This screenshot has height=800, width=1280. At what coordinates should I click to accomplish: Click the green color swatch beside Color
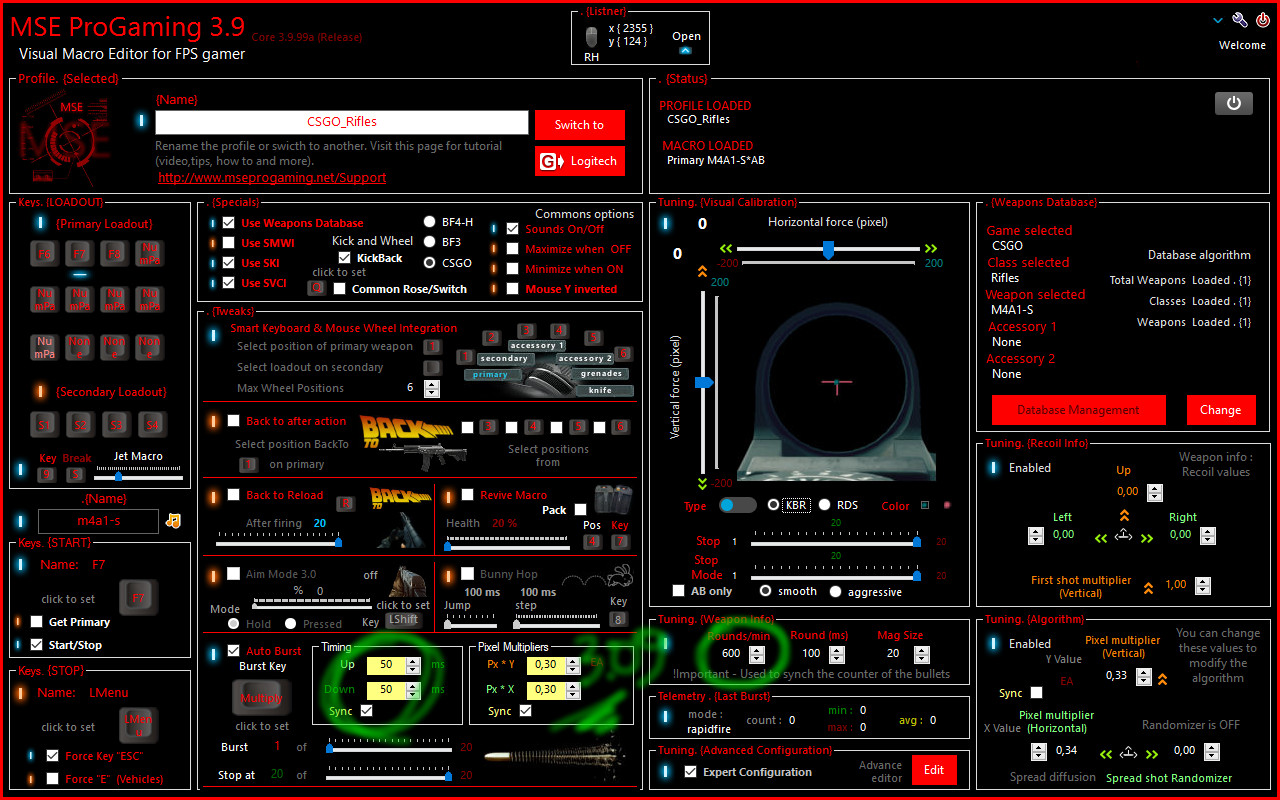pos(925,505)
